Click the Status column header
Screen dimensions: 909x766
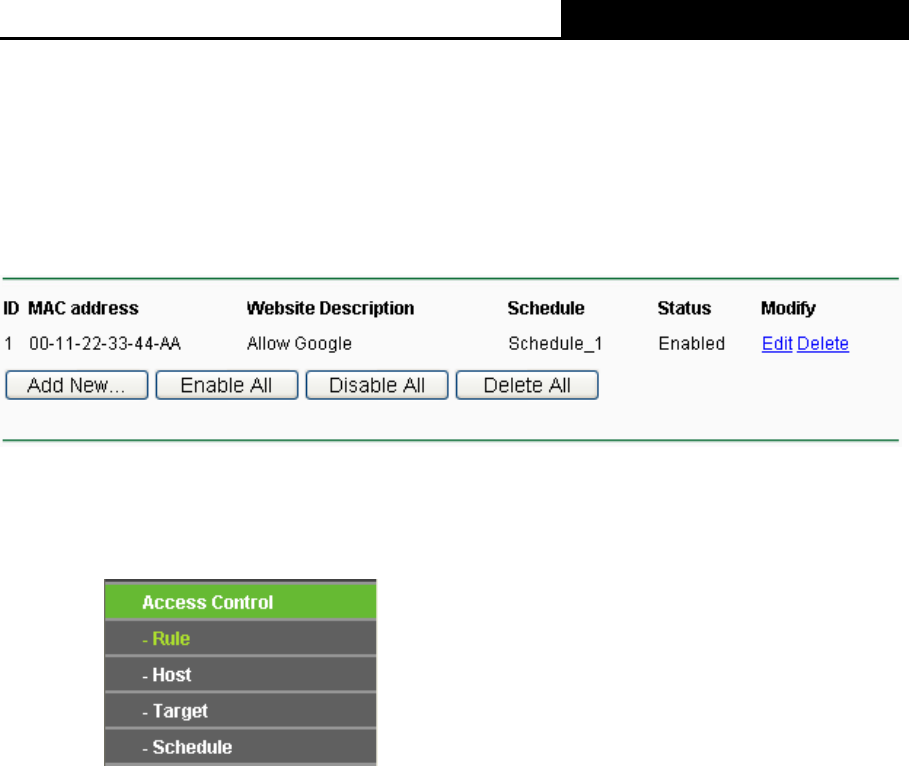(684, 308)
